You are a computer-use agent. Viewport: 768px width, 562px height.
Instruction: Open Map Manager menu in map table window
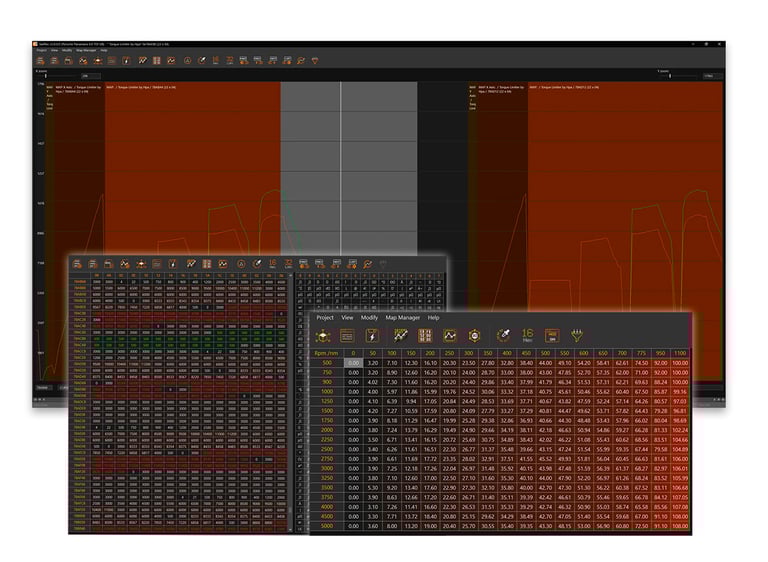pos(403,318)
